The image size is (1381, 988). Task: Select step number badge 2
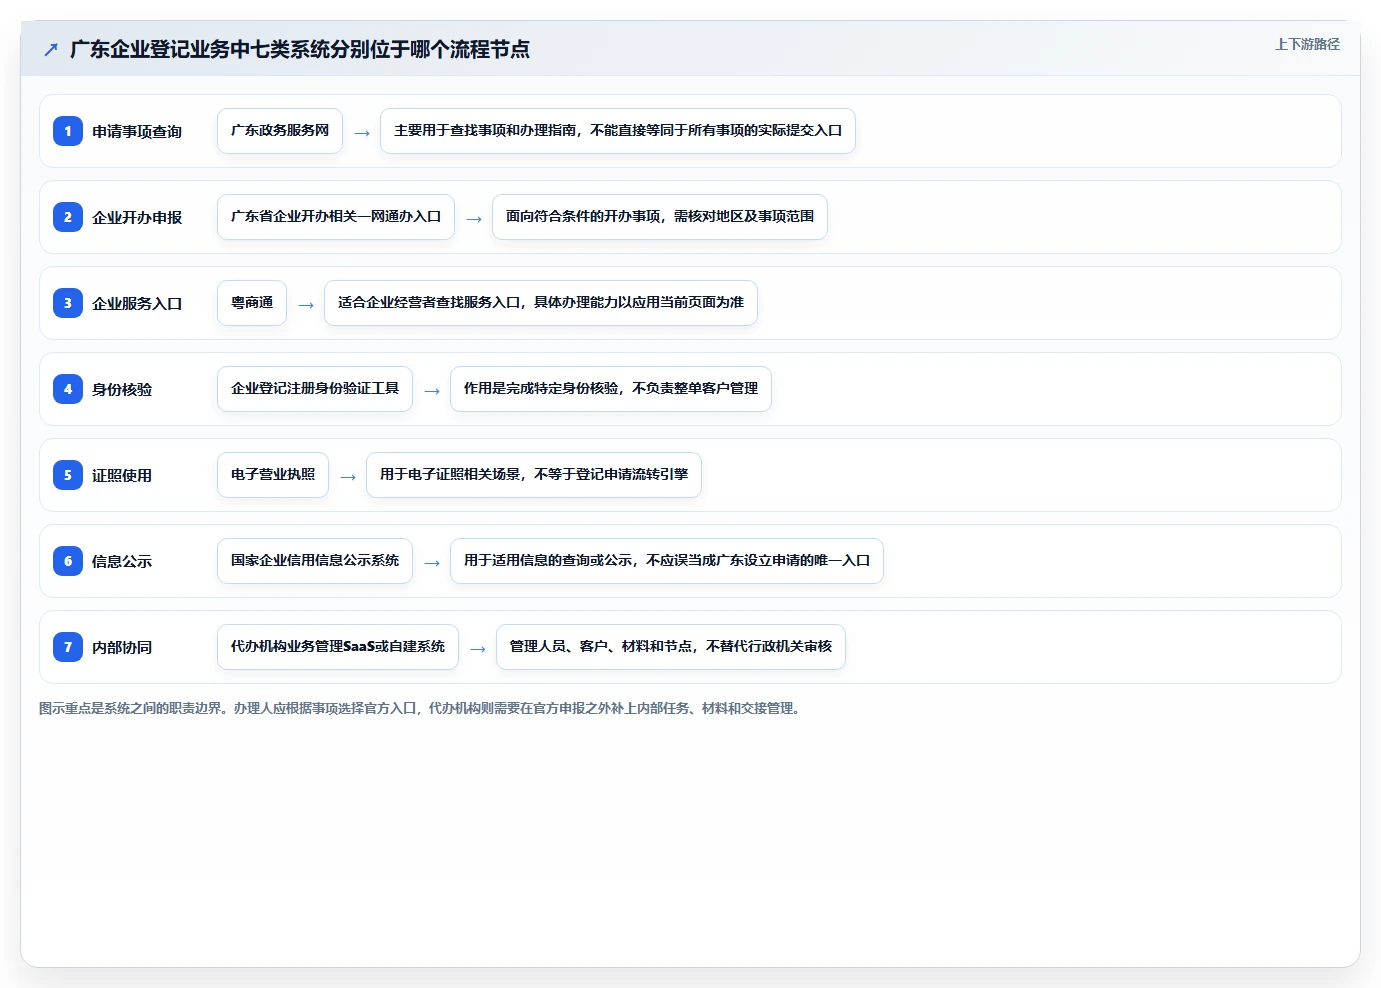pyautogui.click(x=68, y=217)
